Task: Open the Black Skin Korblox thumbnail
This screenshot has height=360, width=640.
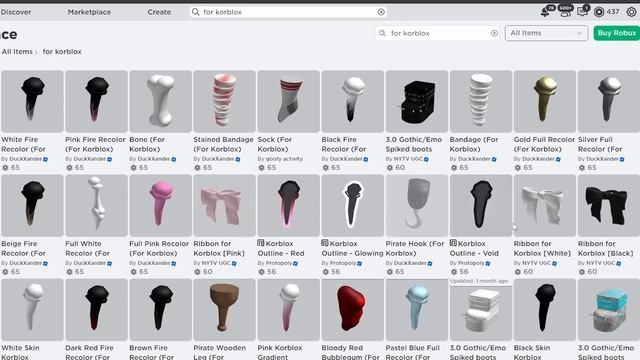Action: 545,310
